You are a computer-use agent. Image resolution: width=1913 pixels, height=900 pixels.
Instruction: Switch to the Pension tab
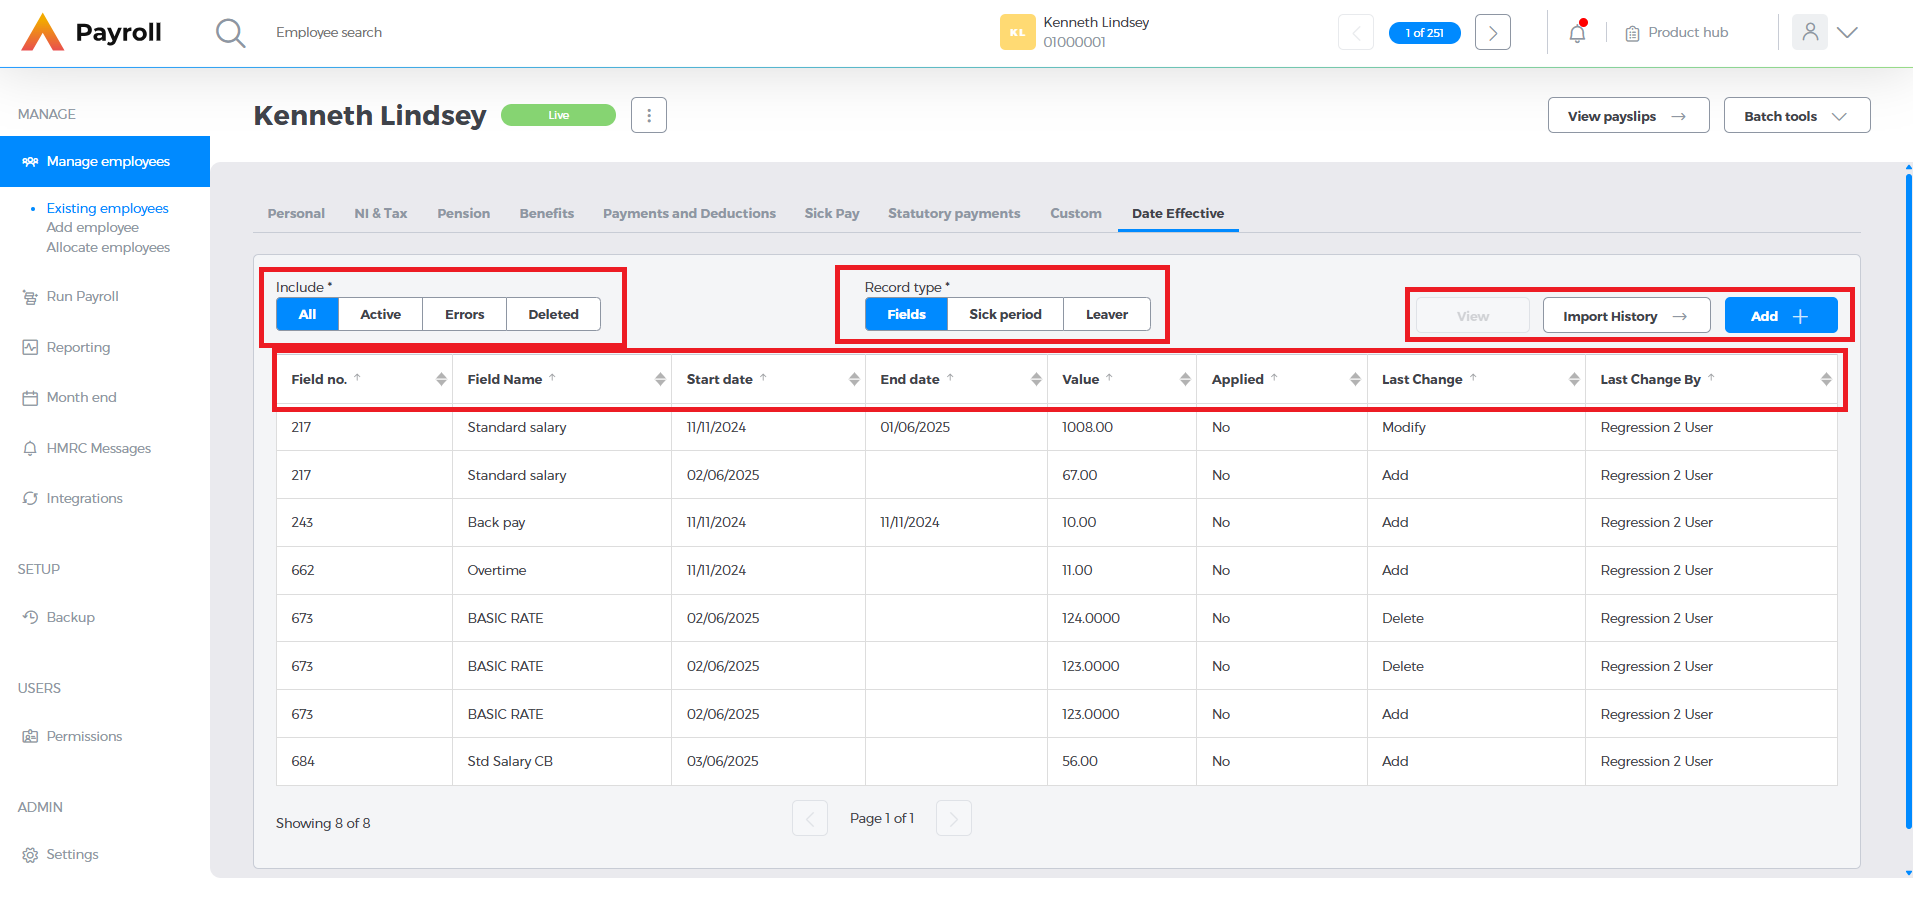(x=464, y=213)
